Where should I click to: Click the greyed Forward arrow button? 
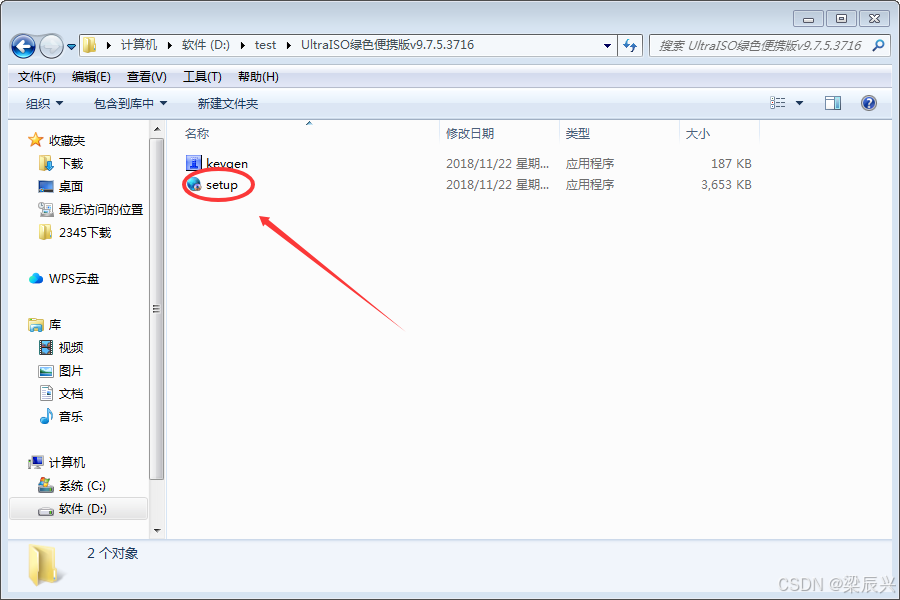(x=51, y=47)
